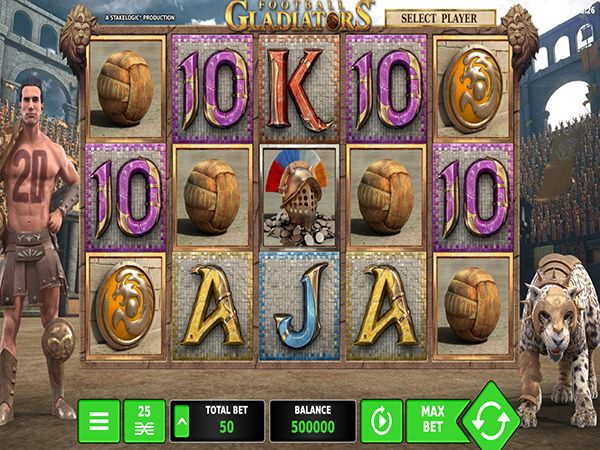Click the armored leopard on the right

(x=559, y=341)
